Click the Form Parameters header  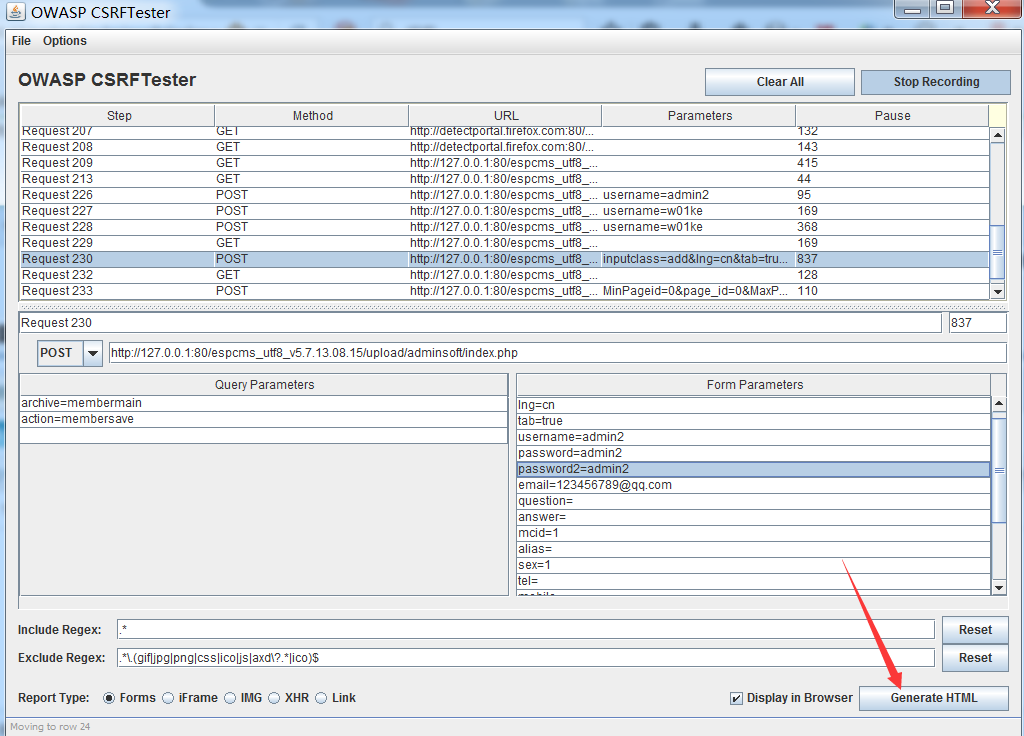point(754,385)
